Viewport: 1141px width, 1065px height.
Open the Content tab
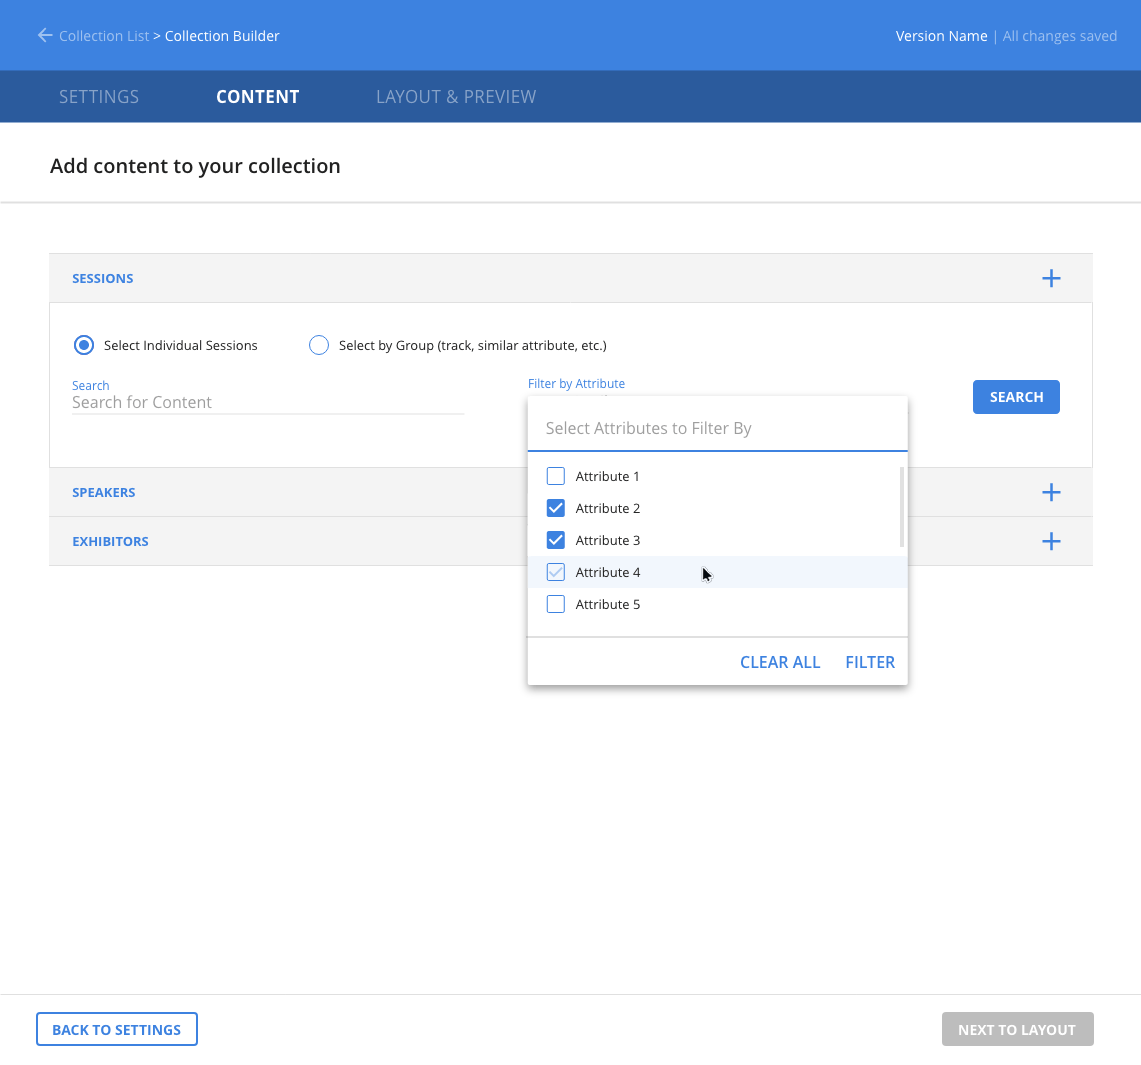(258, 97)
